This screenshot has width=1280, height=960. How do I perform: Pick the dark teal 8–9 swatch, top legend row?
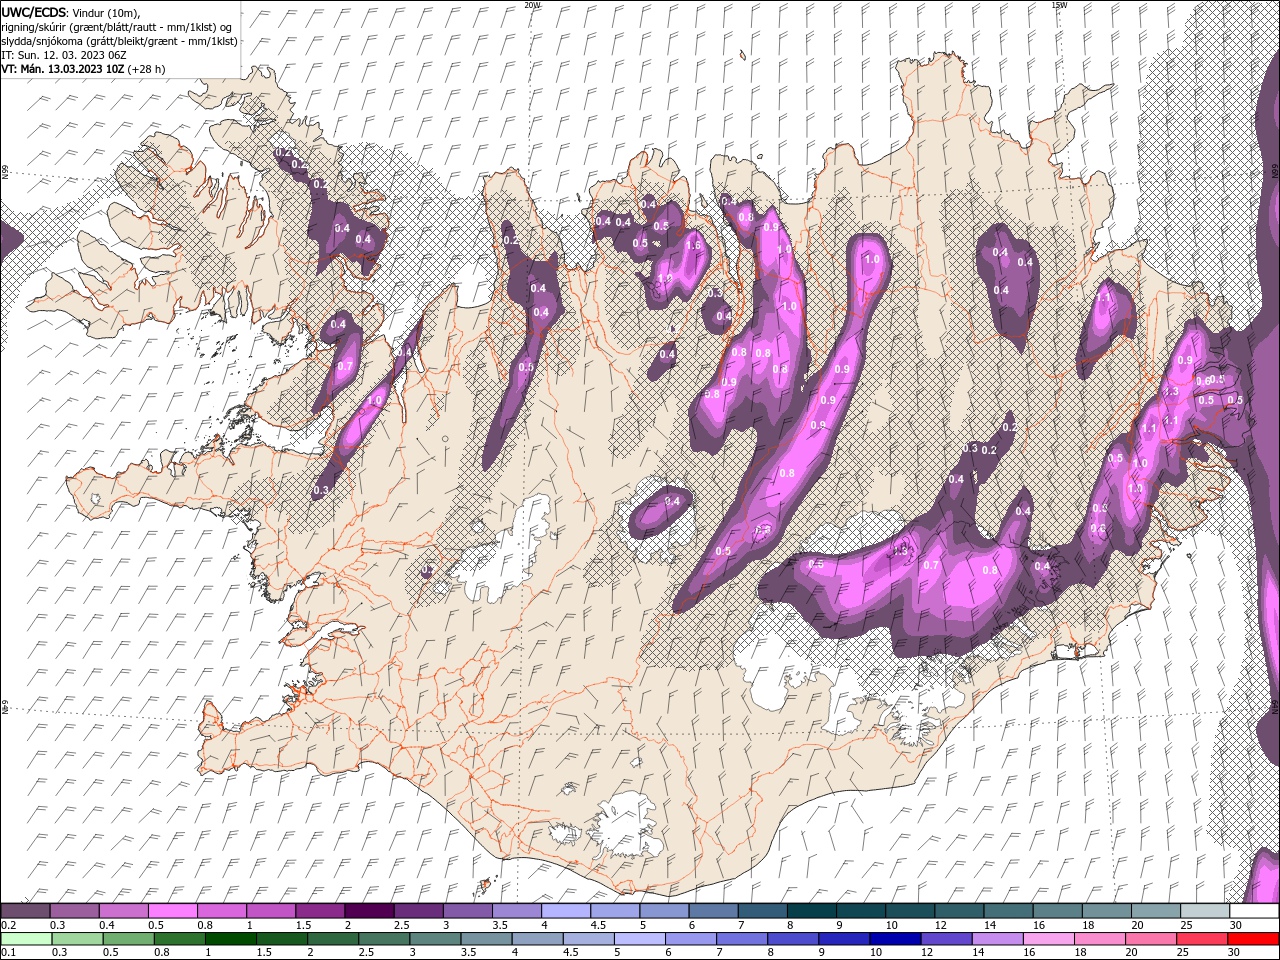tap(812, 911)
